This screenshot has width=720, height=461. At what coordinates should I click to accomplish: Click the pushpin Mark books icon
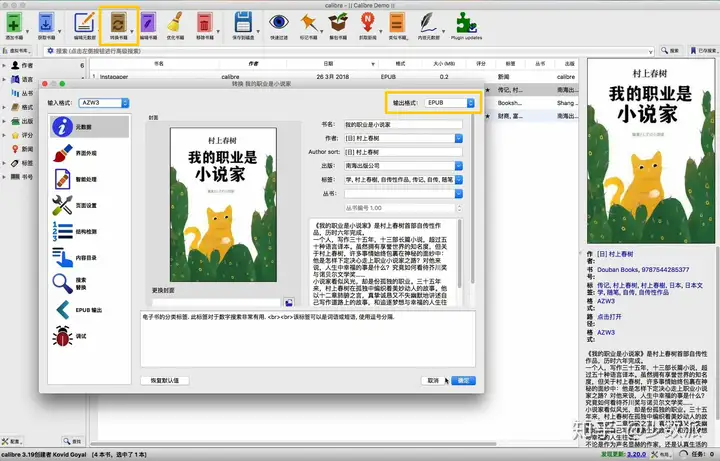pos(309,22)
